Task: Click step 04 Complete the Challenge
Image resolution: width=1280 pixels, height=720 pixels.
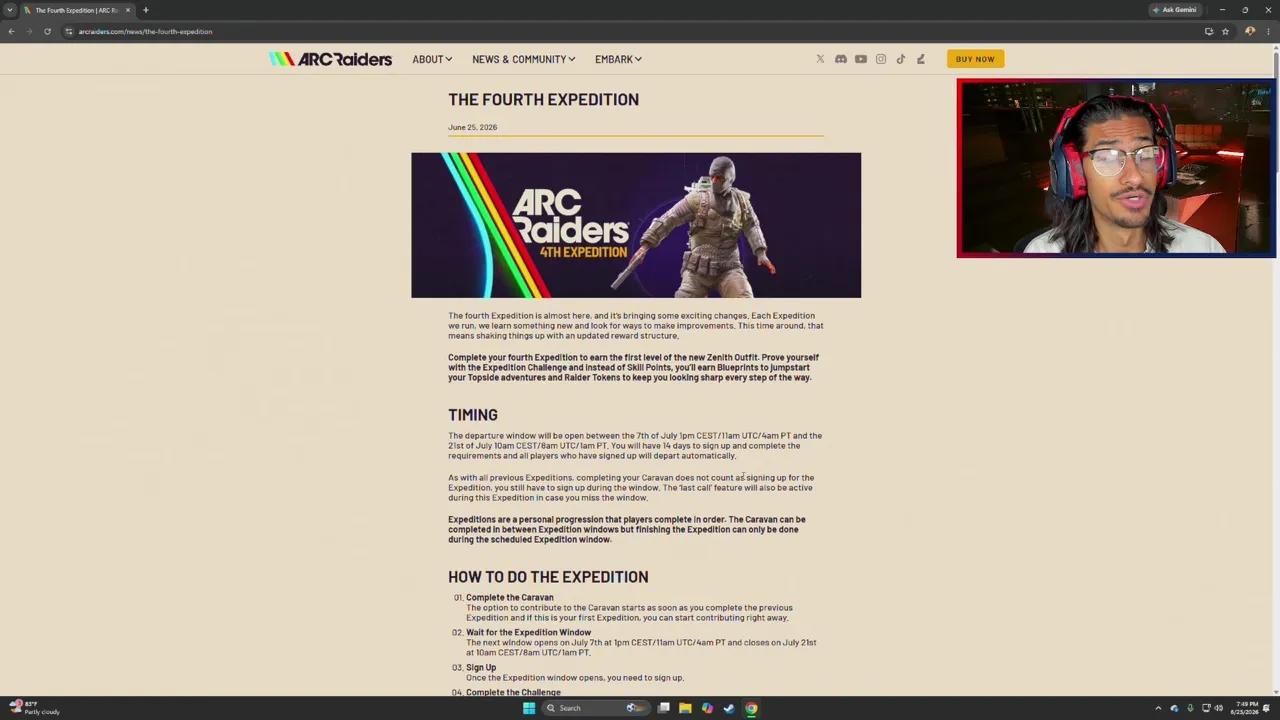Action: click(513, 692)
